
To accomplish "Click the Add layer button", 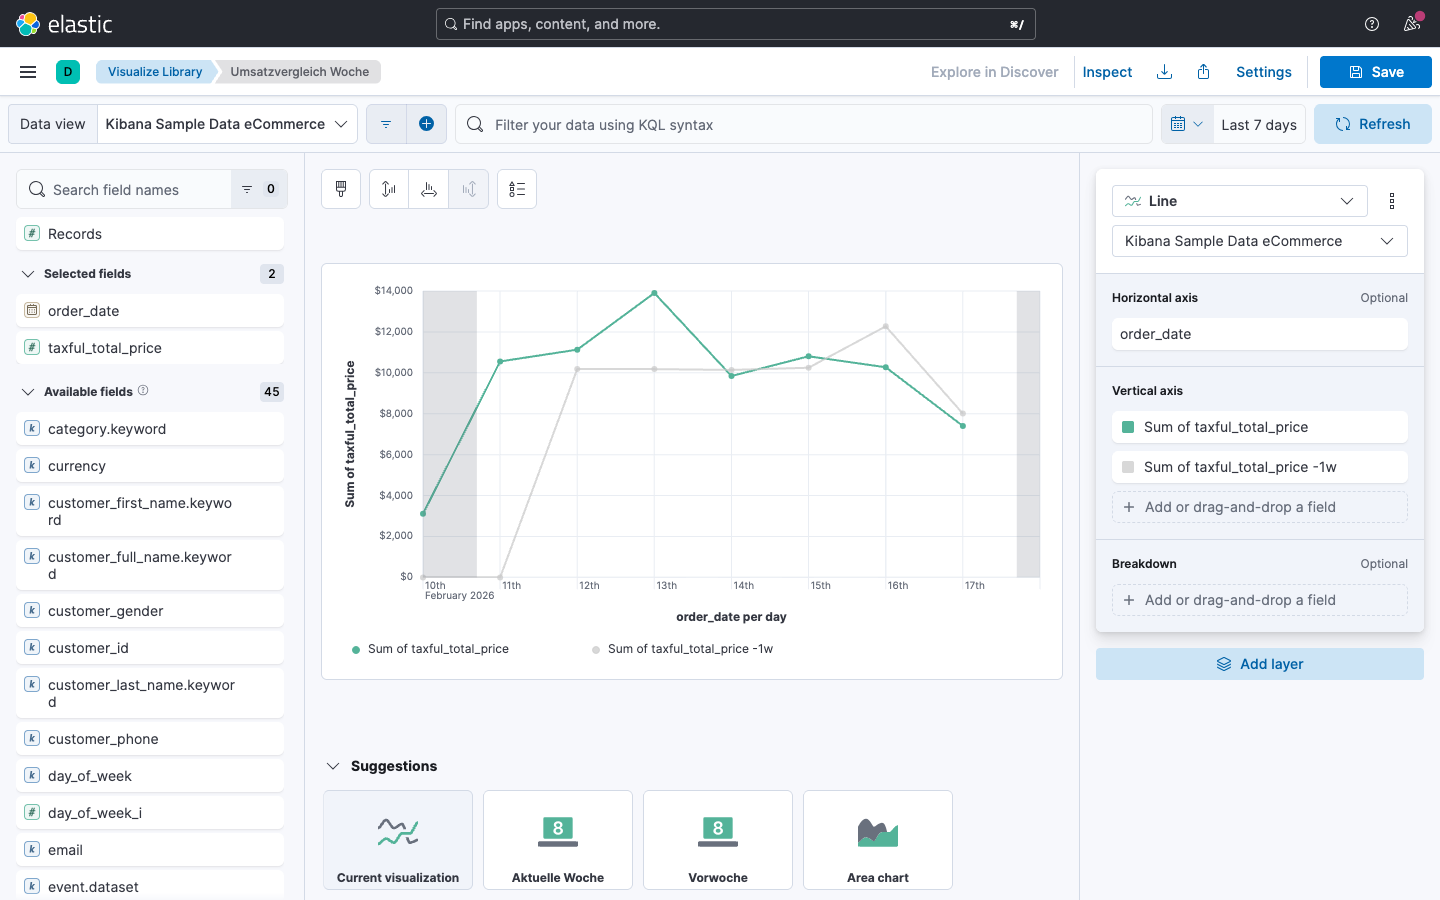I will [1259, 664].
